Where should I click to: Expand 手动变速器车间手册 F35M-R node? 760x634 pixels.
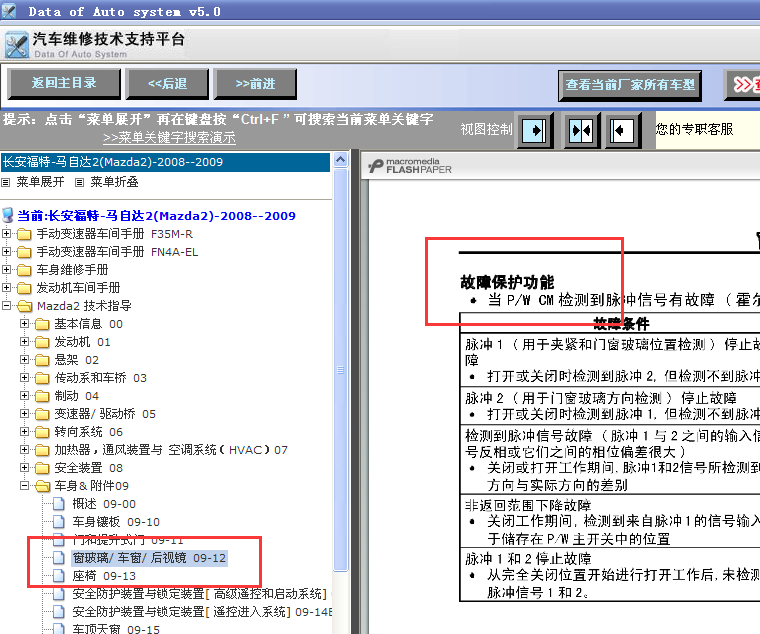click(6, 234)
